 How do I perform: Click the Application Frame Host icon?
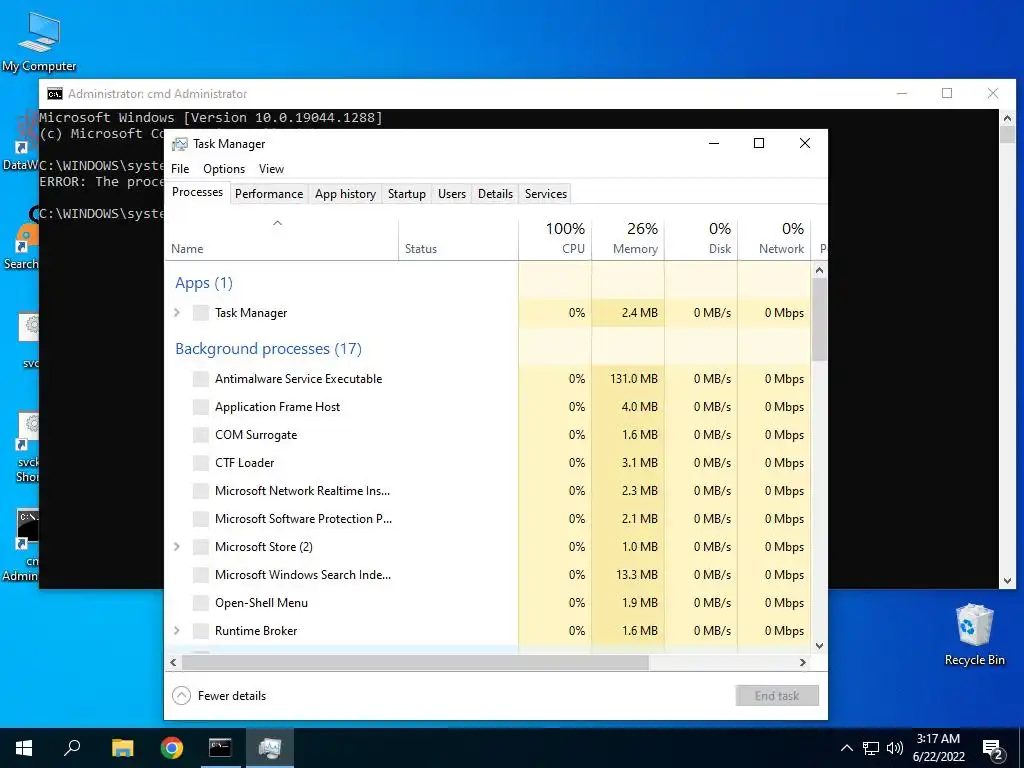[x=201, y=407]
